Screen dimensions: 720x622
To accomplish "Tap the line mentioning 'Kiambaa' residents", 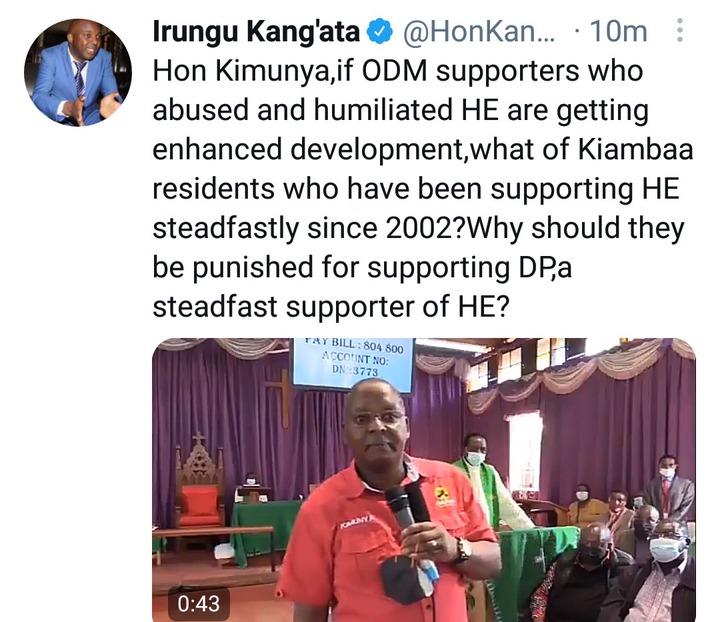I will [x=423, y=149].
